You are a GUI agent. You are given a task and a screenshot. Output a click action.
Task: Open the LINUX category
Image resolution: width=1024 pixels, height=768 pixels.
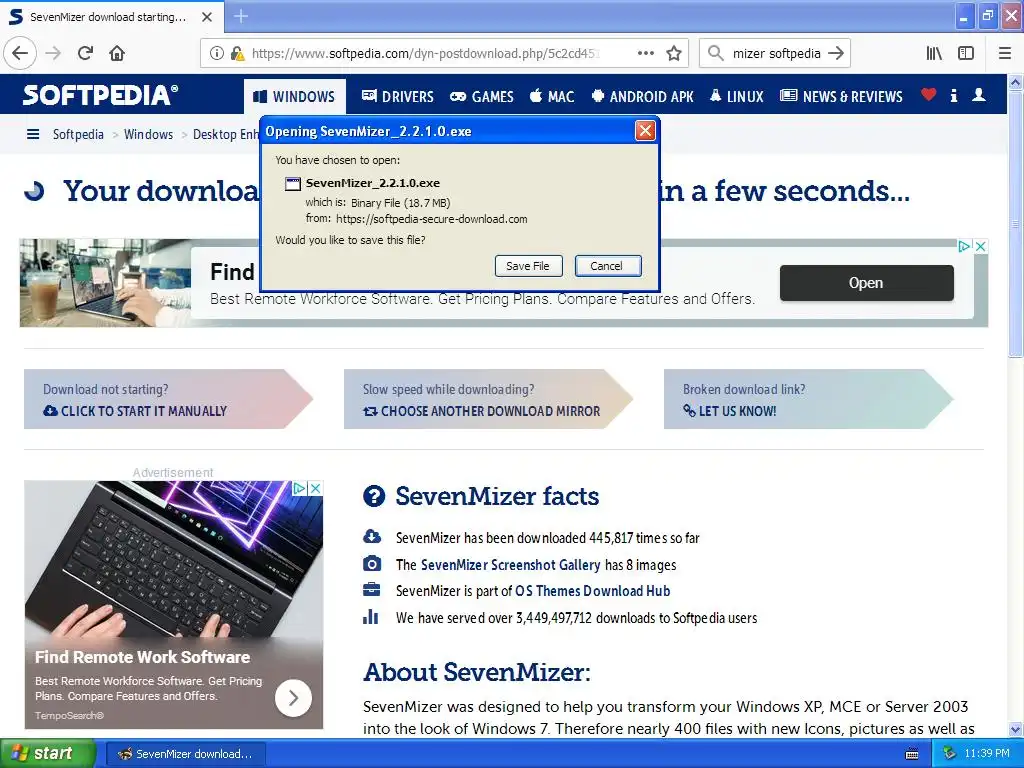[736, 97]
